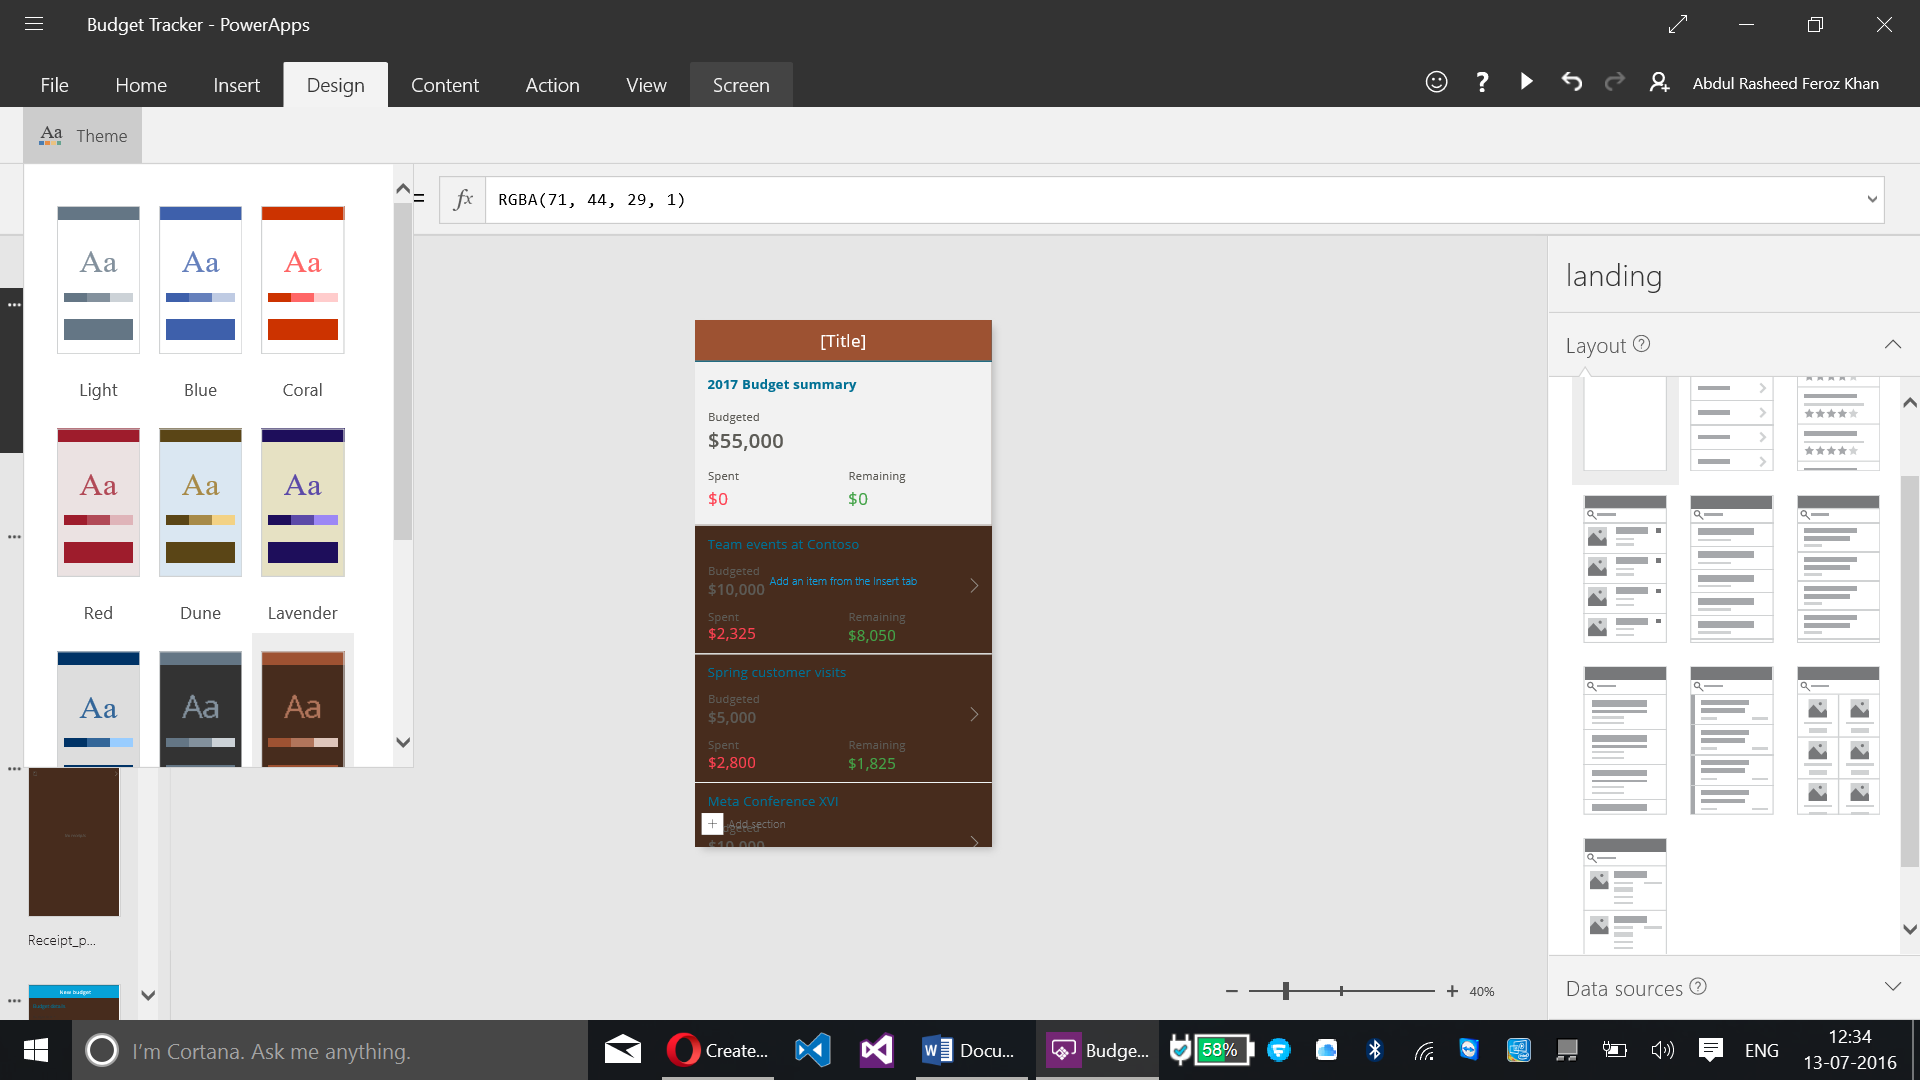Open Spring customer visits chevron
The height and width of the screenshot is (1080, 1920).
(x=974, y=714)
